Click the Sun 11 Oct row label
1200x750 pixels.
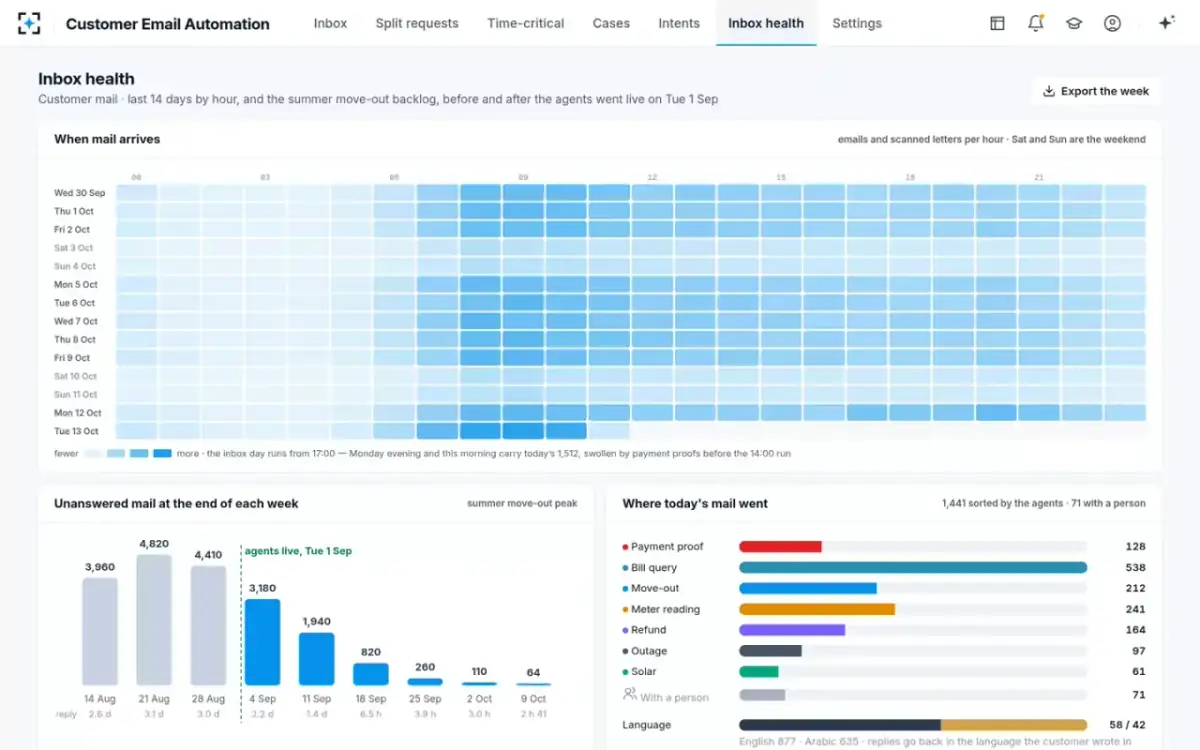[76, 395]
